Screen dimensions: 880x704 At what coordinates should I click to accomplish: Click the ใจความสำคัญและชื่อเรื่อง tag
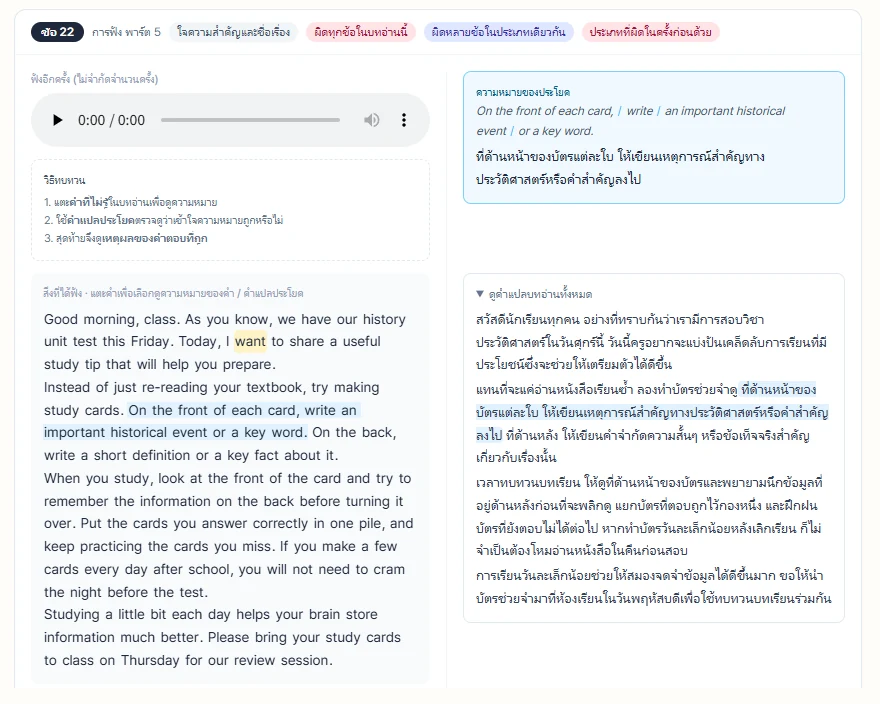[x=233, y=32]
